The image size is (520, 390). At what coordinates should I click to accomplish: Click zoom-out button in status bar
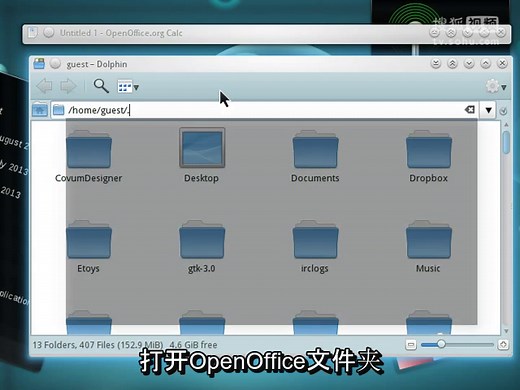click(x=411, y=344)
